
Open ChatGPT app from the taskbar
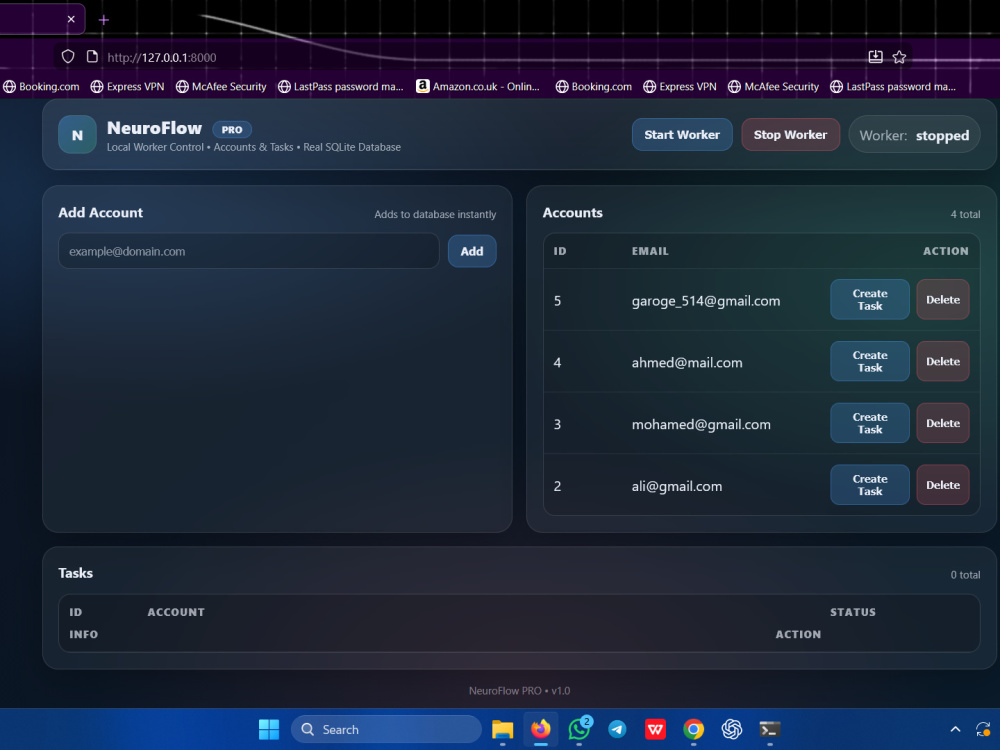732,729
